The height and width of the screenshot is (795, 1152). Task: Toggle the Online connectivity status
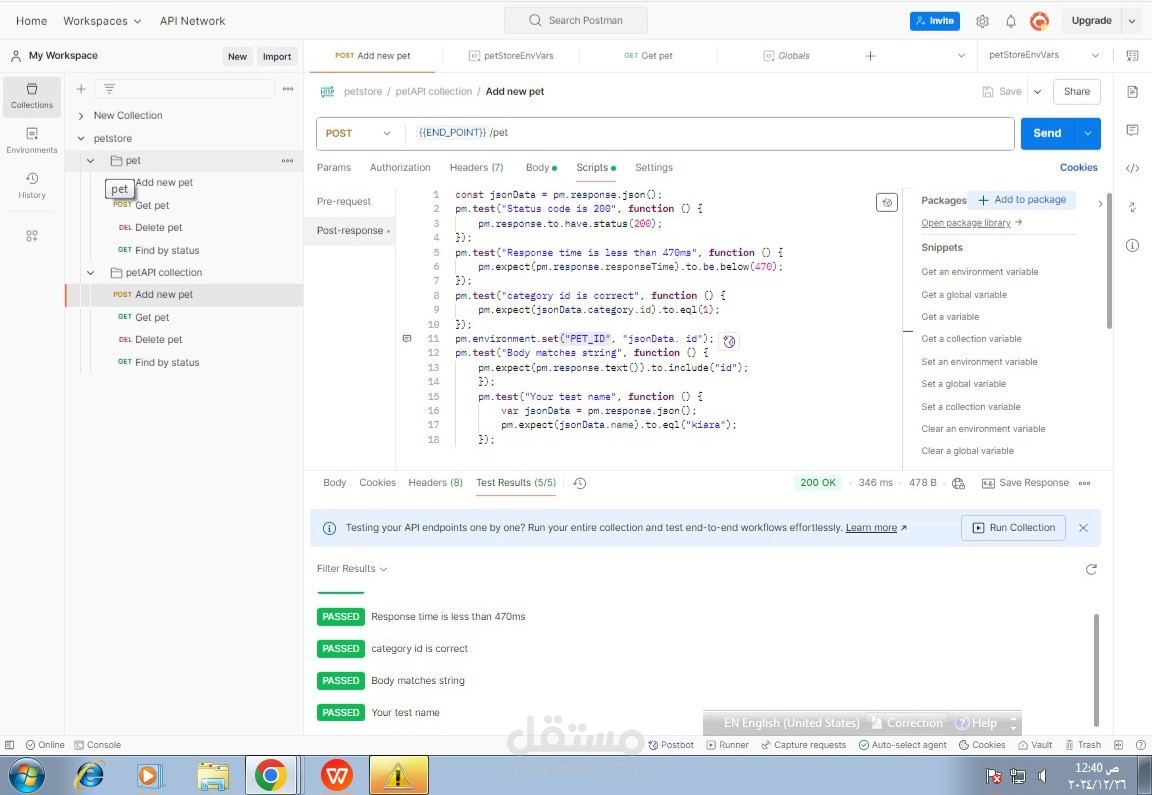45,744
